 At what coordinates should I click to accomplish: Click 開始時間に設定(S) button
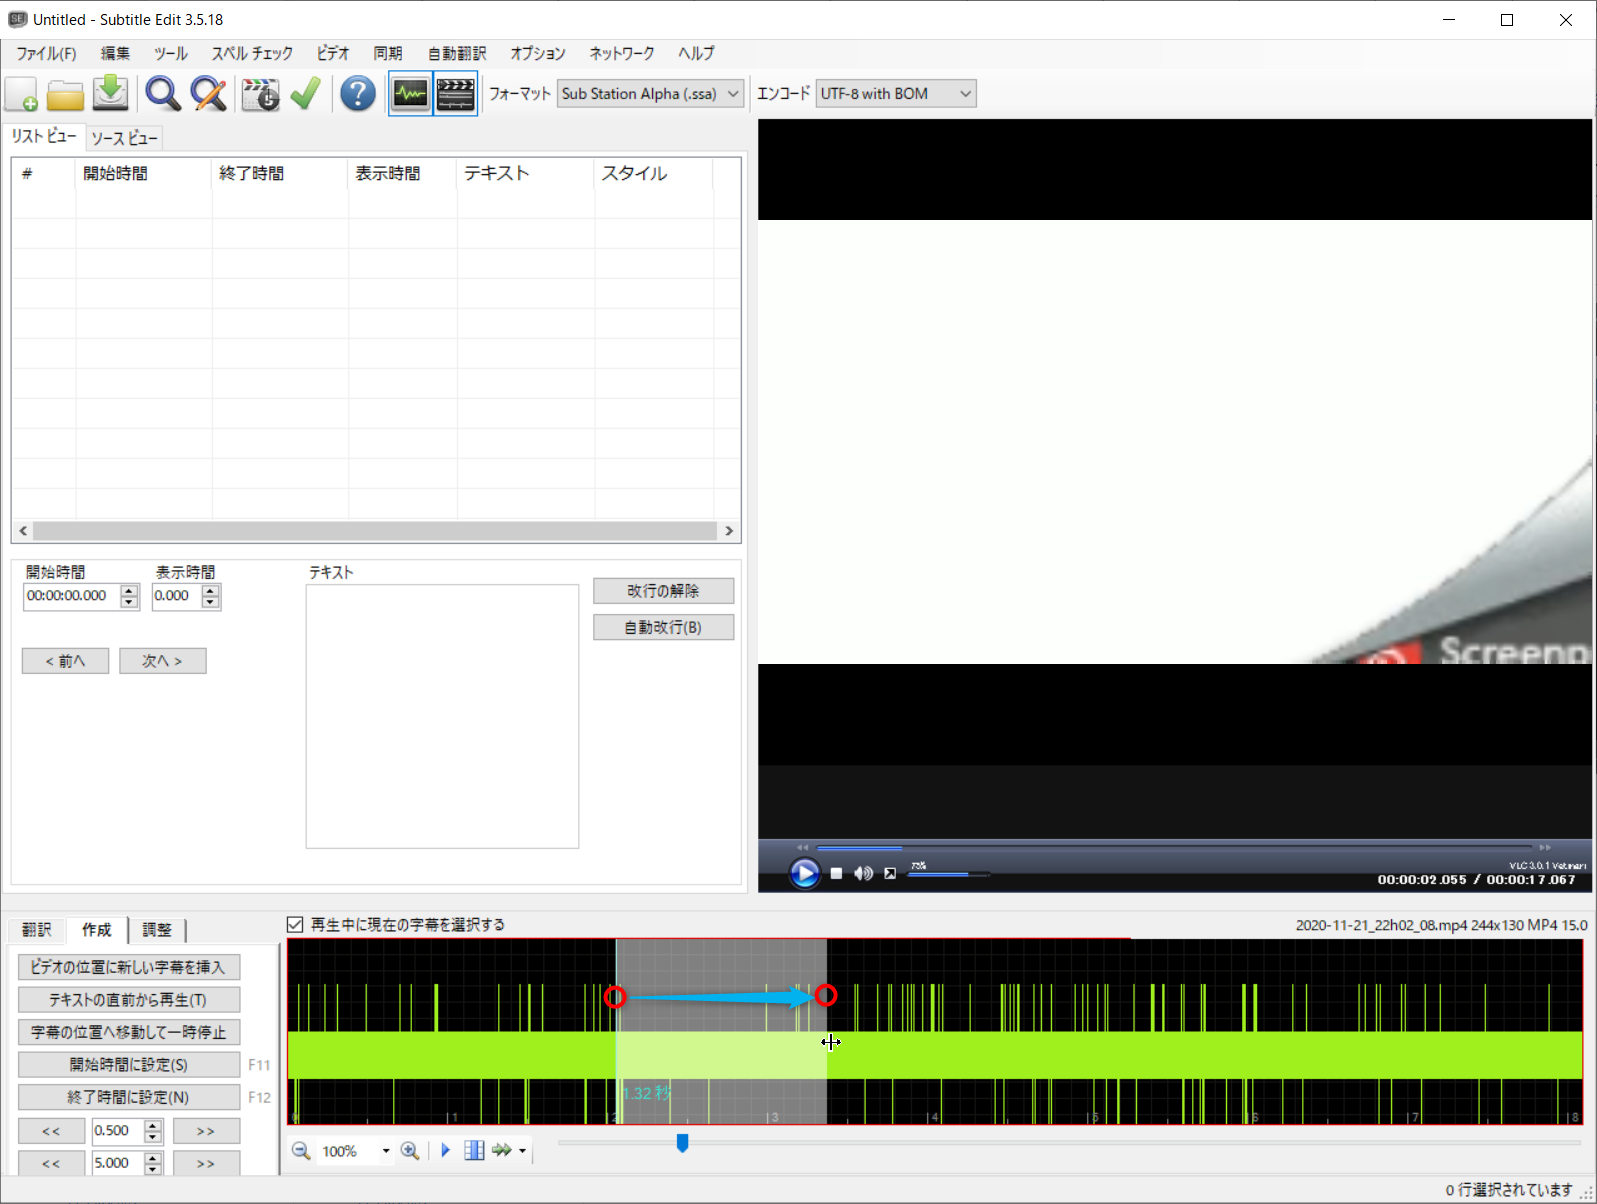[129, 1065]
